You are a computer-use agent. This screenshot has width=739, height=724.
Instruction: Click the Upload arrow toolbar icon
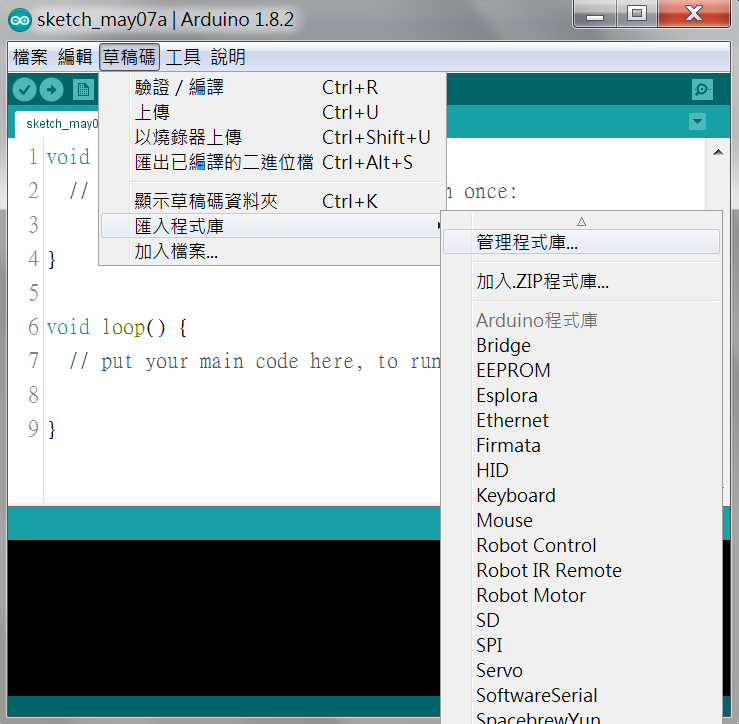(51, 90)
